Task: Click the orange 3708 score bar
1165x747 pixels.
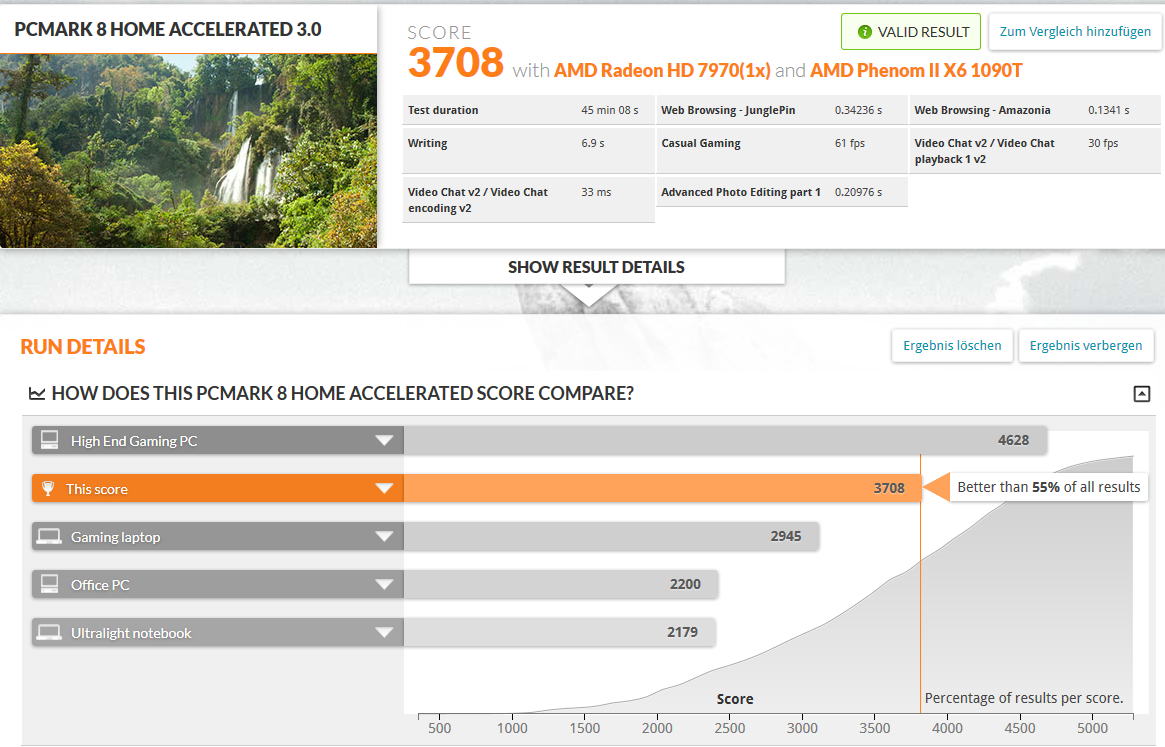Action: (x=663, y=488)
